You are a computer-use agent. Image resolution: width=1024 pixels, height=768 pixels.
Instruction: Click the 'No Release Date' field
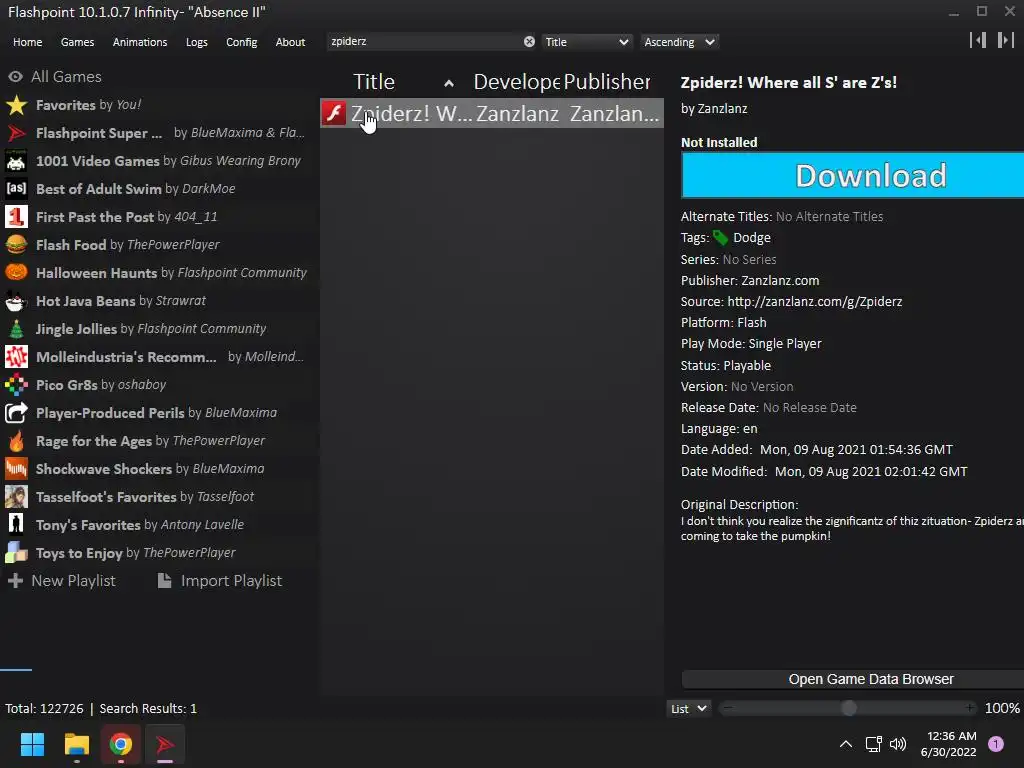(x=809, y=408)
